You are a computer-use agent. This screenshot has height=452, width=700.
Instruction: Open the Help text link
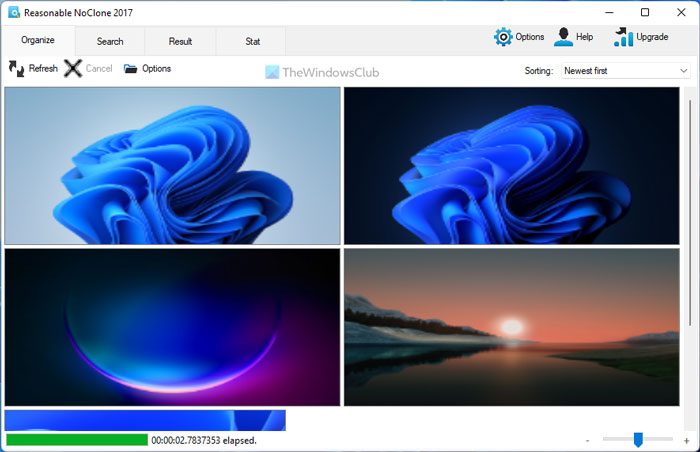coord(584,37)
